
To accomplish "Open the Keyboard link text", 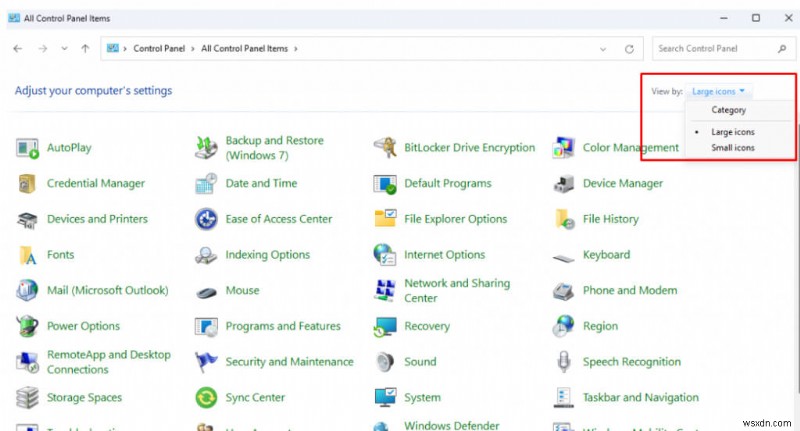I will coord(607,255).
